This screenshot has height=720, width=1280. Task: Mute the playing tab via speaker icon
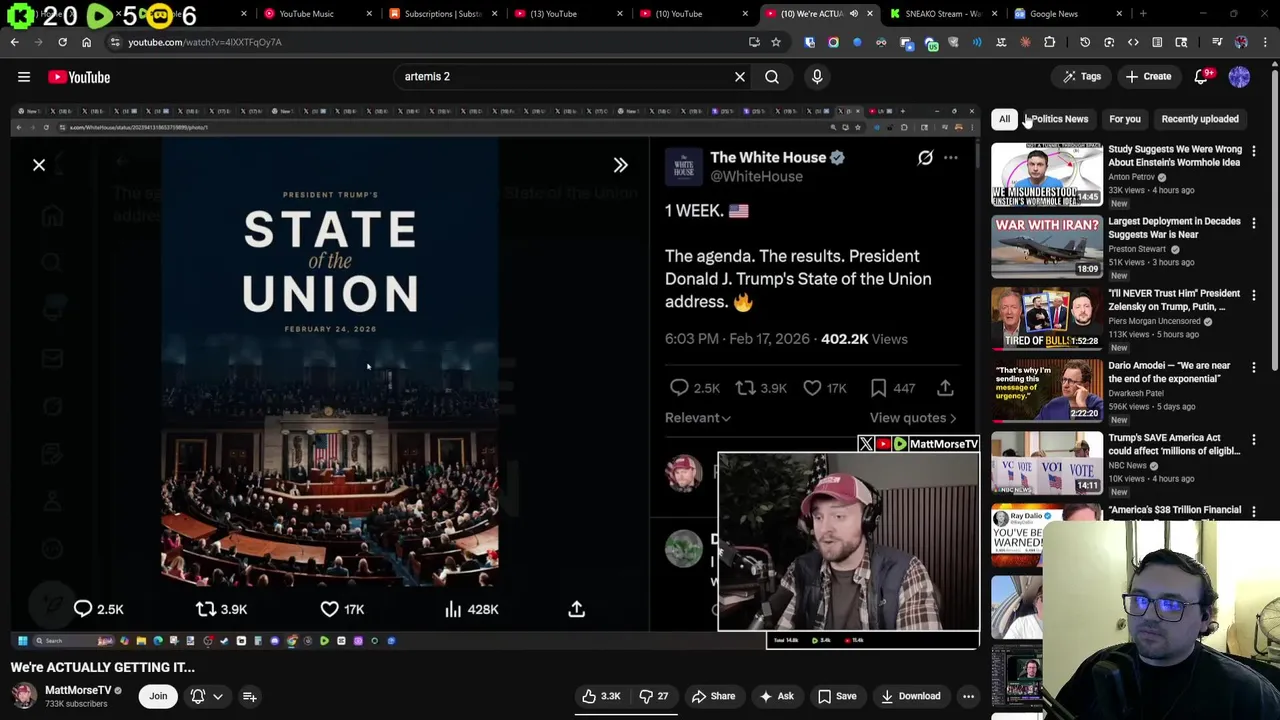854,14
